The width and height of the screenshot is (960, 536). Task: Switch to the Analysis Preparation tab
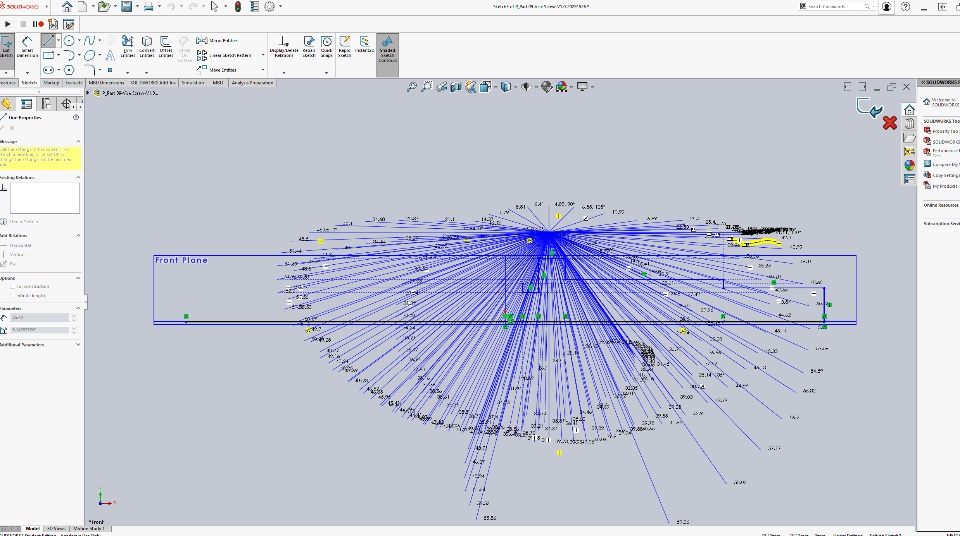click(252, 83)
